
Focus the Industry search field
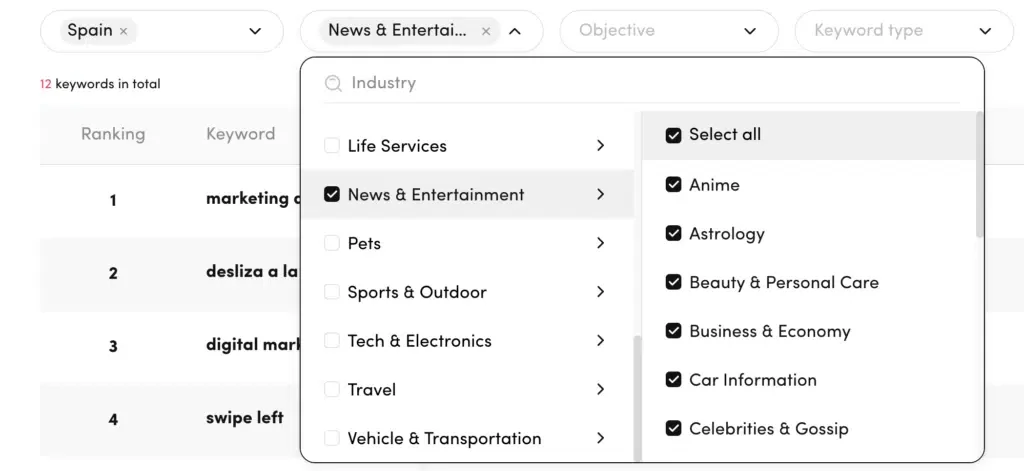pyautogui.click(x=642, y=83)
